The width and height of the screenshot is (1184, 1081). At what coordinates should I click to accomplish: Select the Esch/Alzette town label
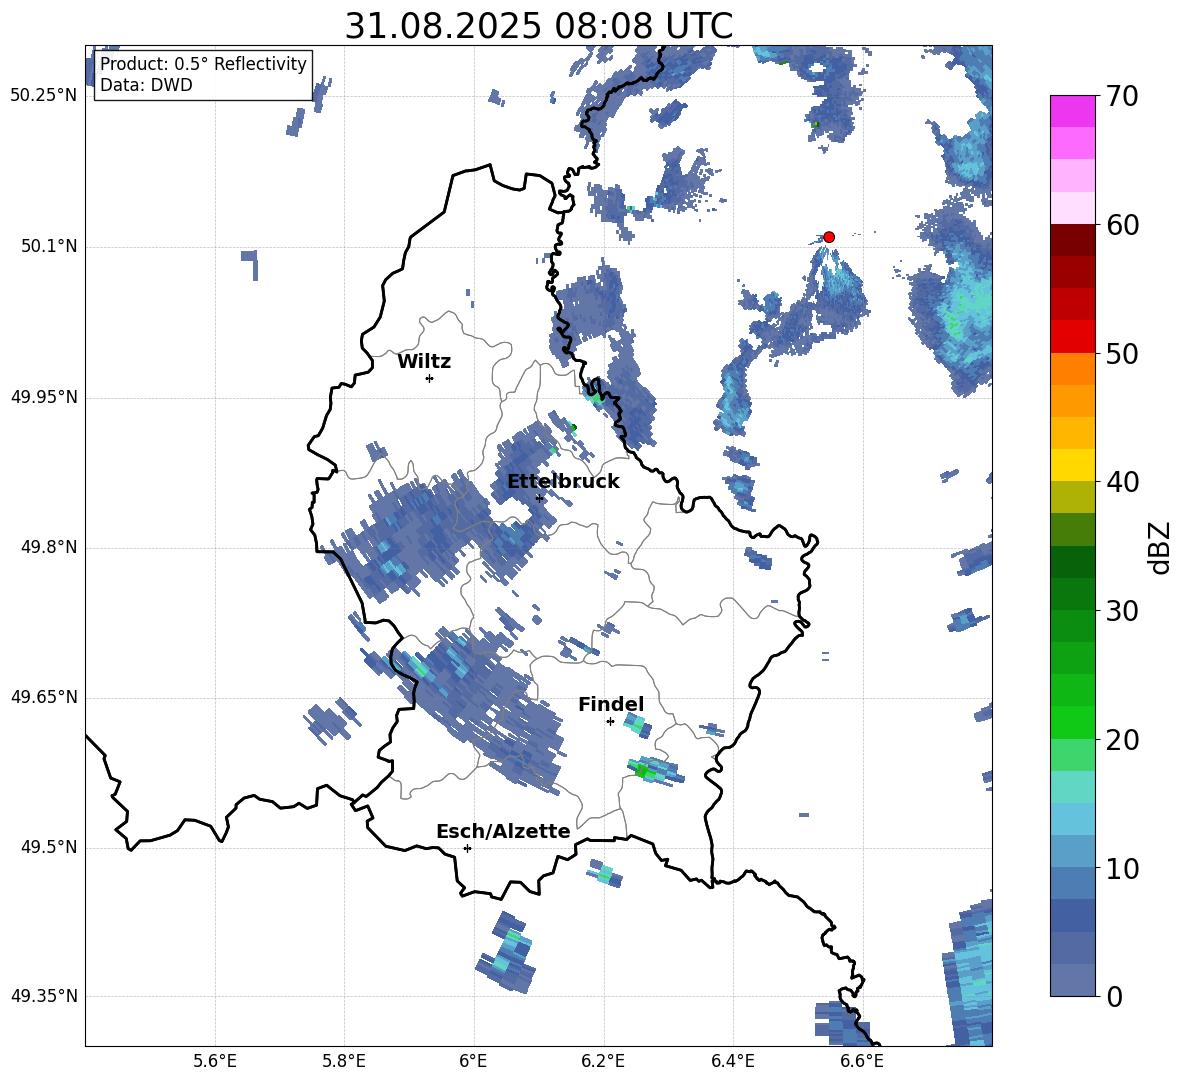click(x=503, y=832)
